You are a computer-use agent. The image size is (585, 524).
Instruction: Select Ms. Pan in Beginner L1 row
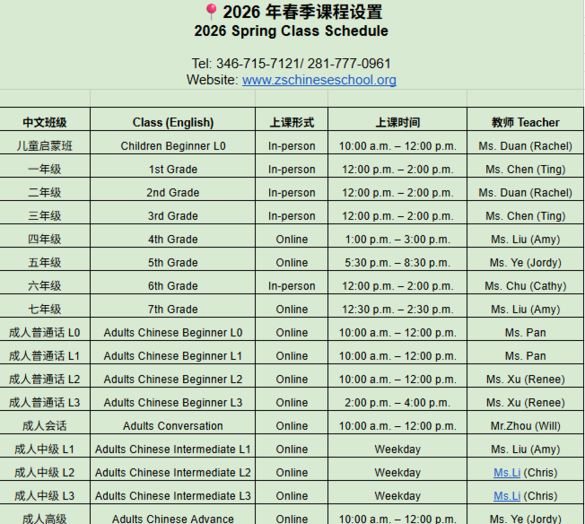[525, 353]
